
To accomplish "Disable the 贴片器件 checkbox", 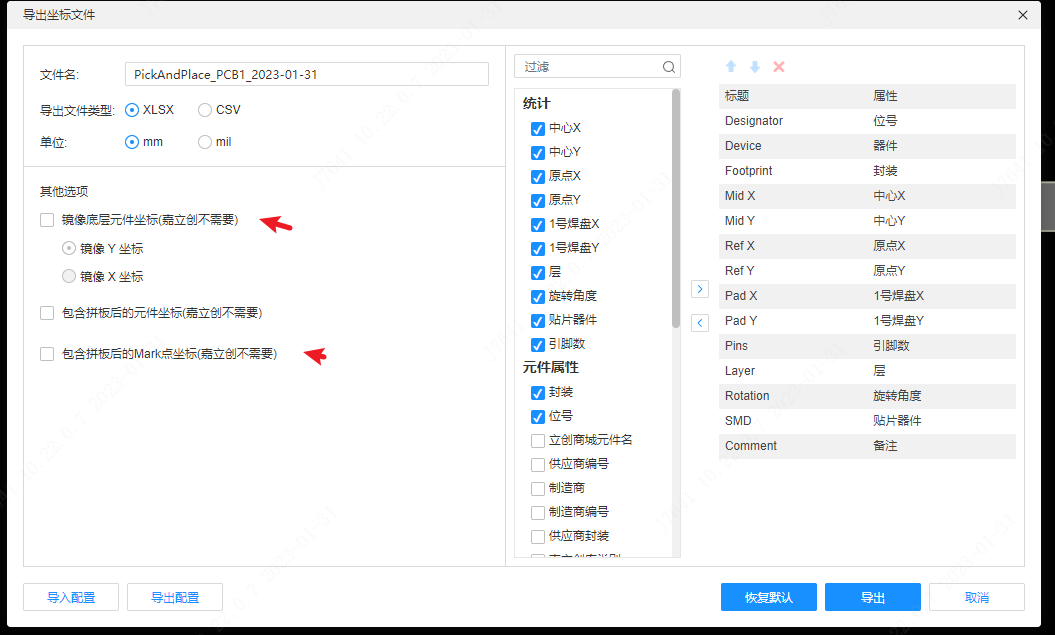I will pos(537,320).
